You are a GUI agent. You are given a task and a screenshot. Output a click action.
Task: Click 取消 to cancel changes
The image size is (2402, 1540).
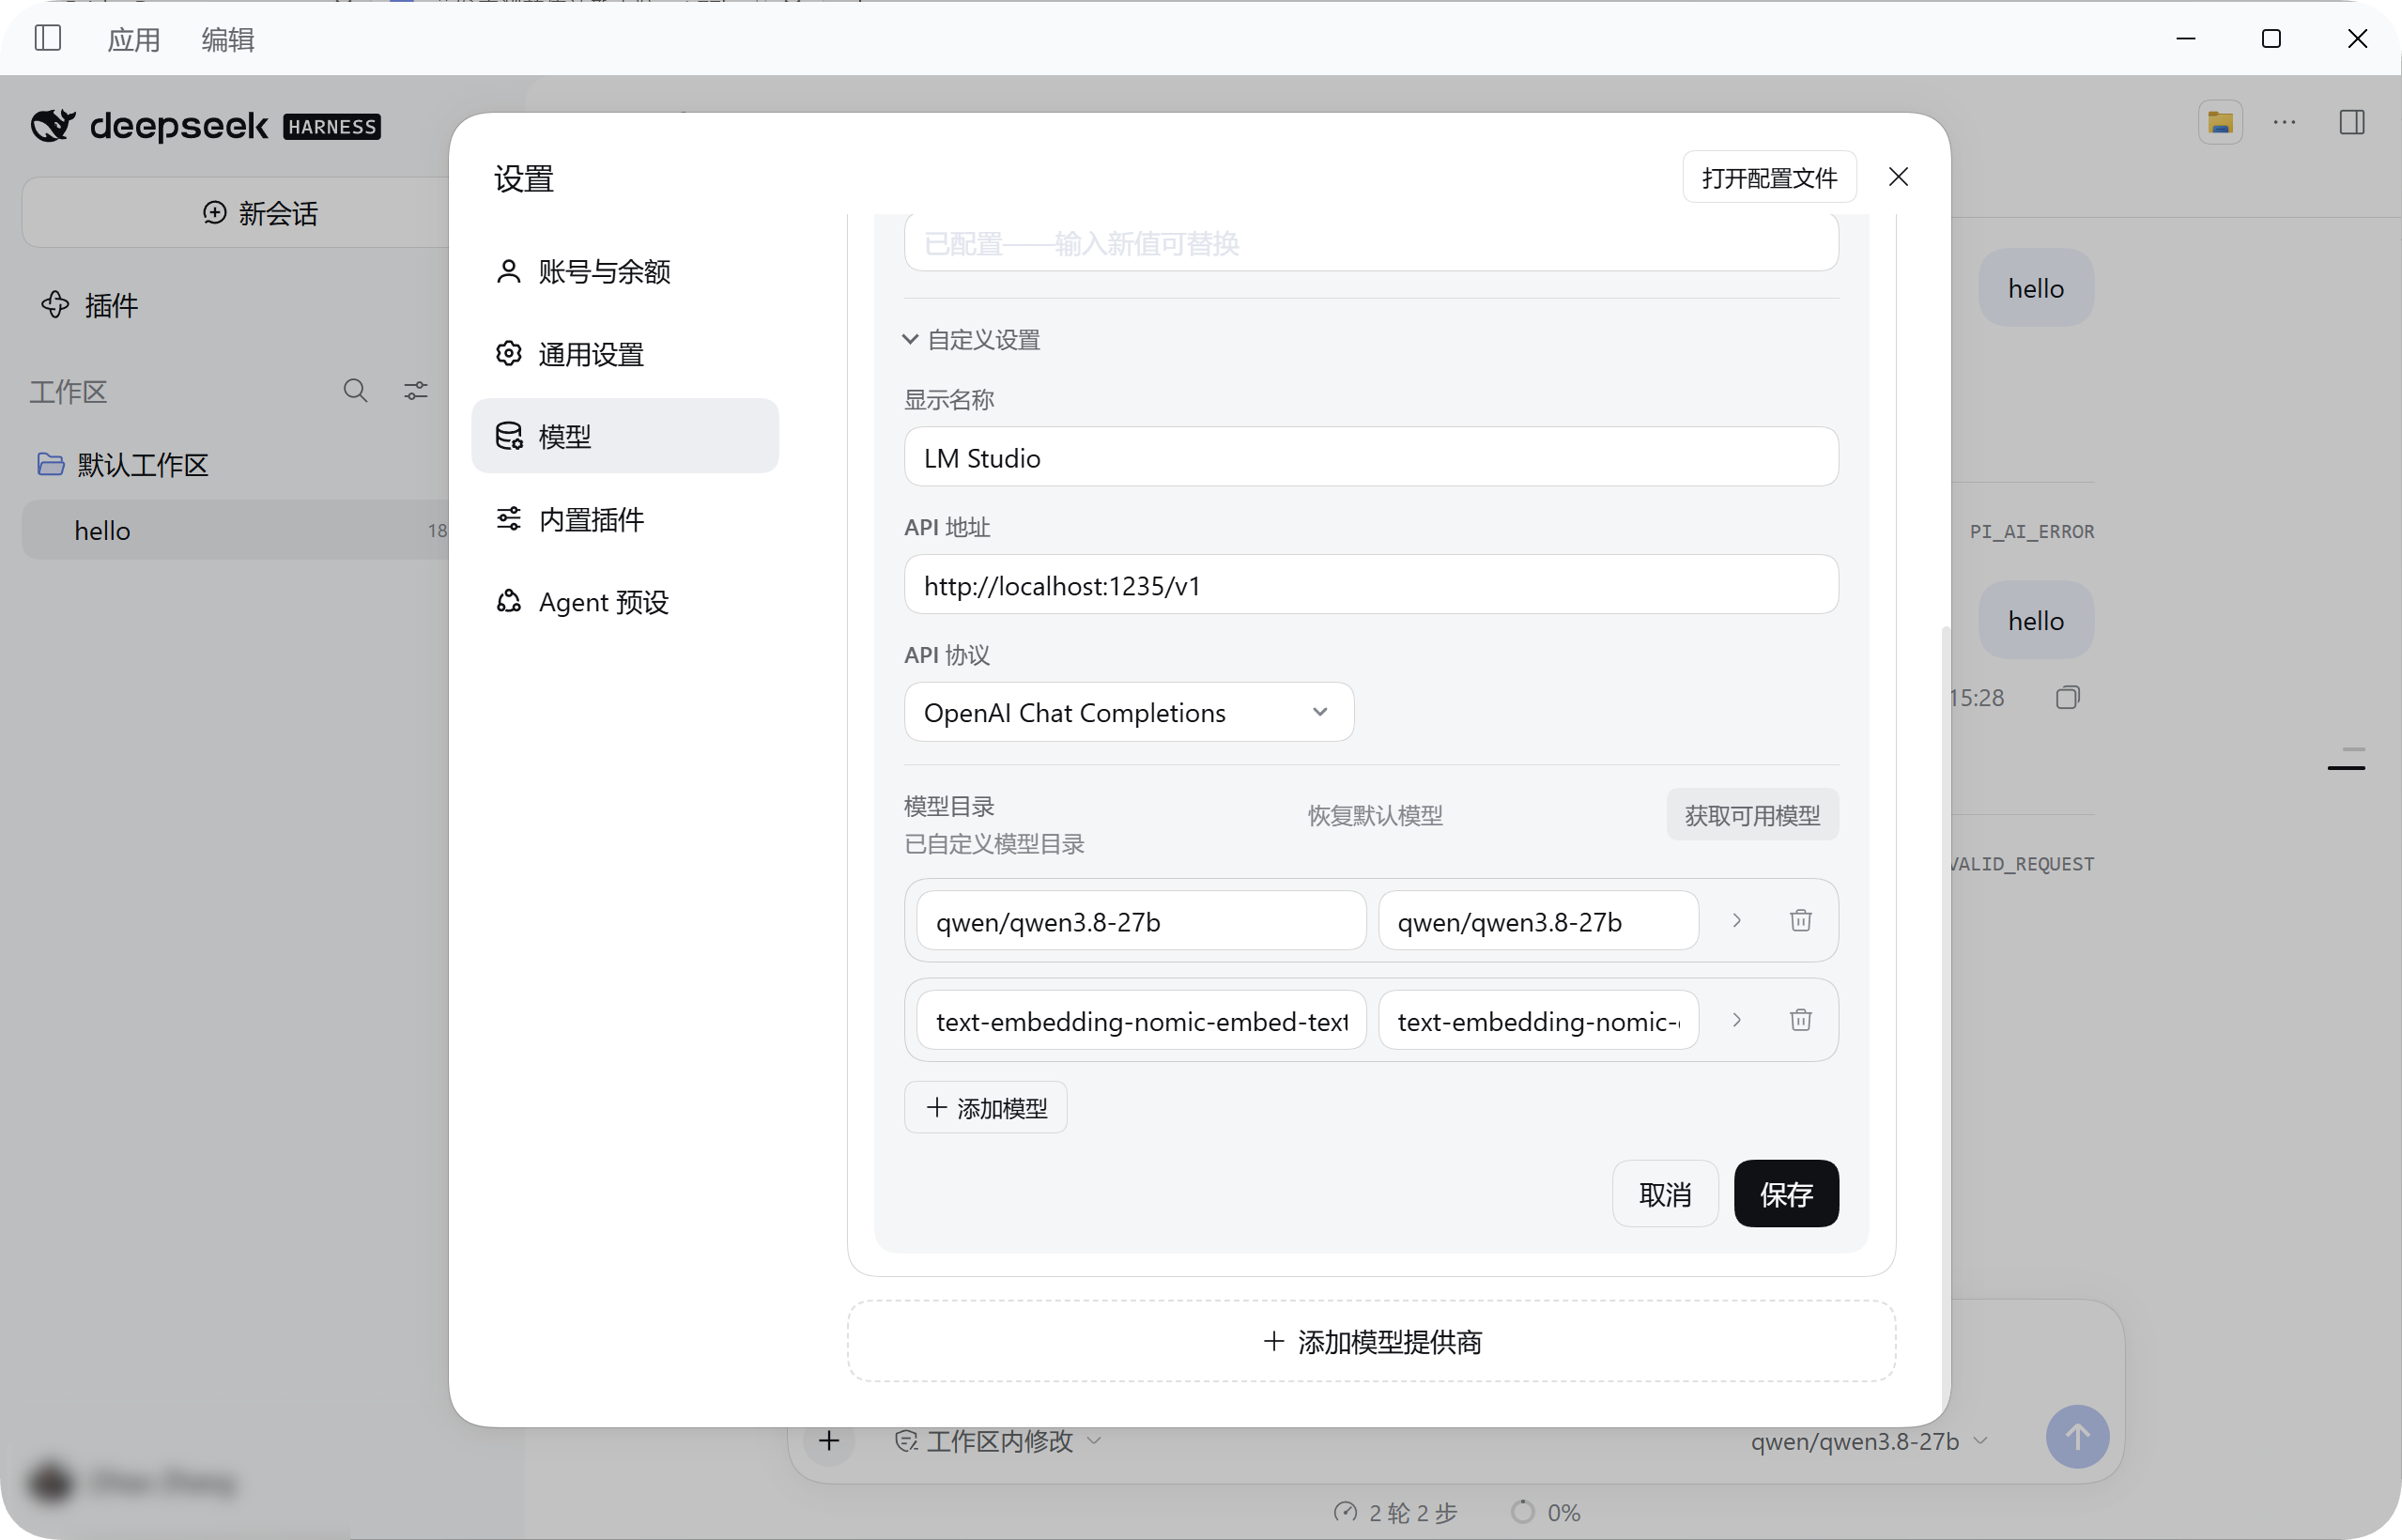pyautogui.click(x=1664, y=1194)
